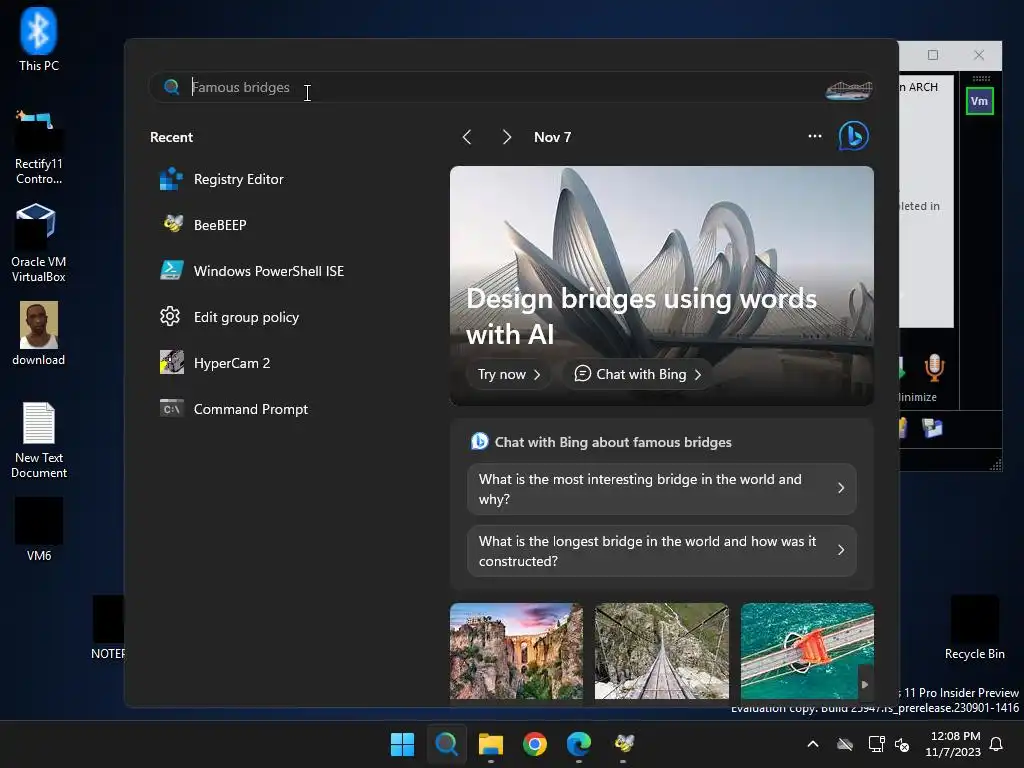Click the muted volume tray icon
The height and width of the screenshot is (768, 1024).
coord(902,744)
